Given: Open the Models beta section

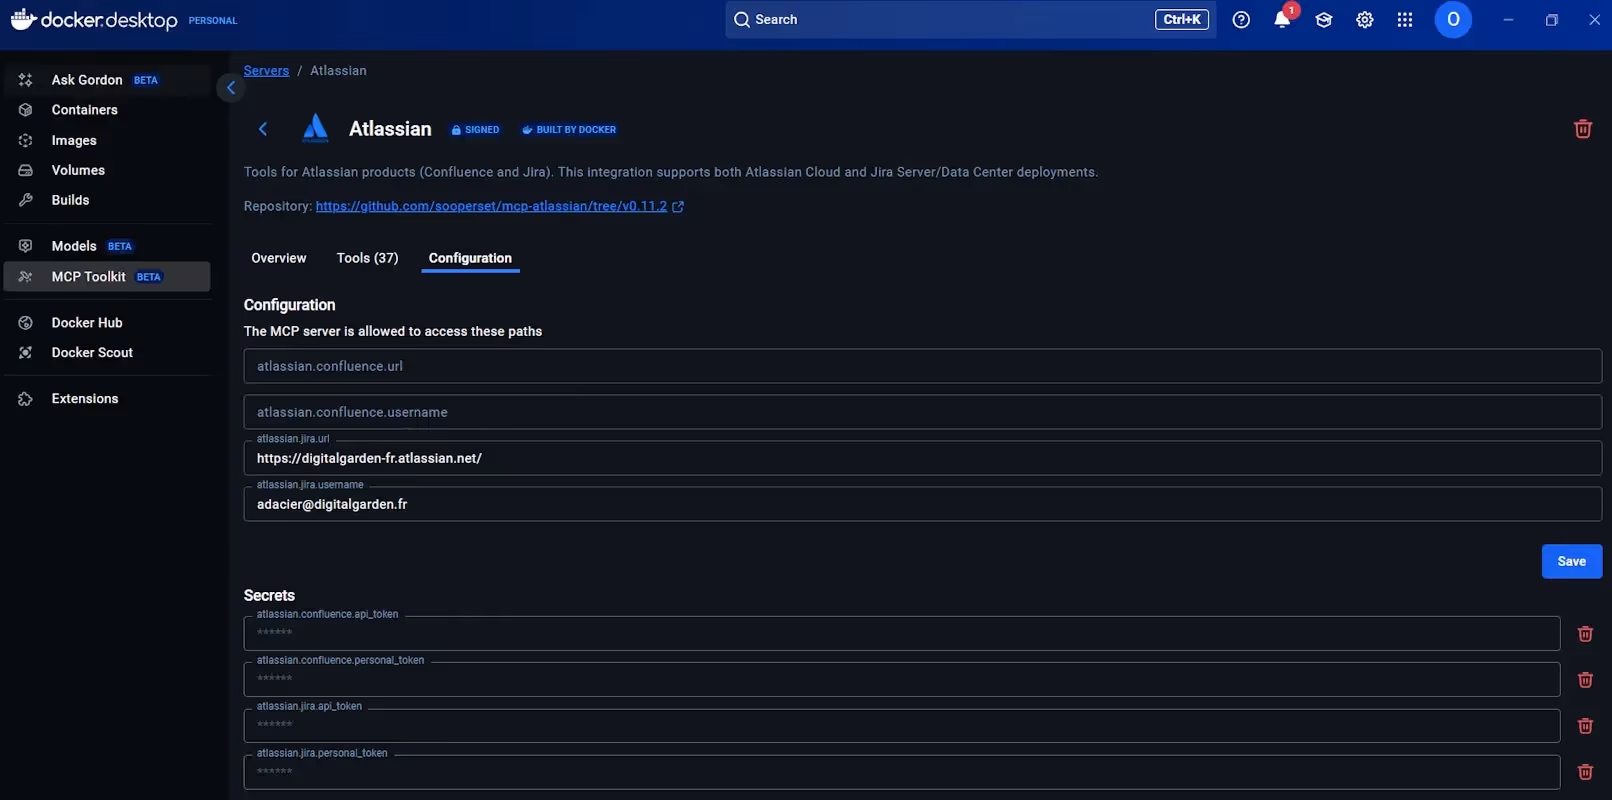Looking at the screenshot, I should (107, 246).
